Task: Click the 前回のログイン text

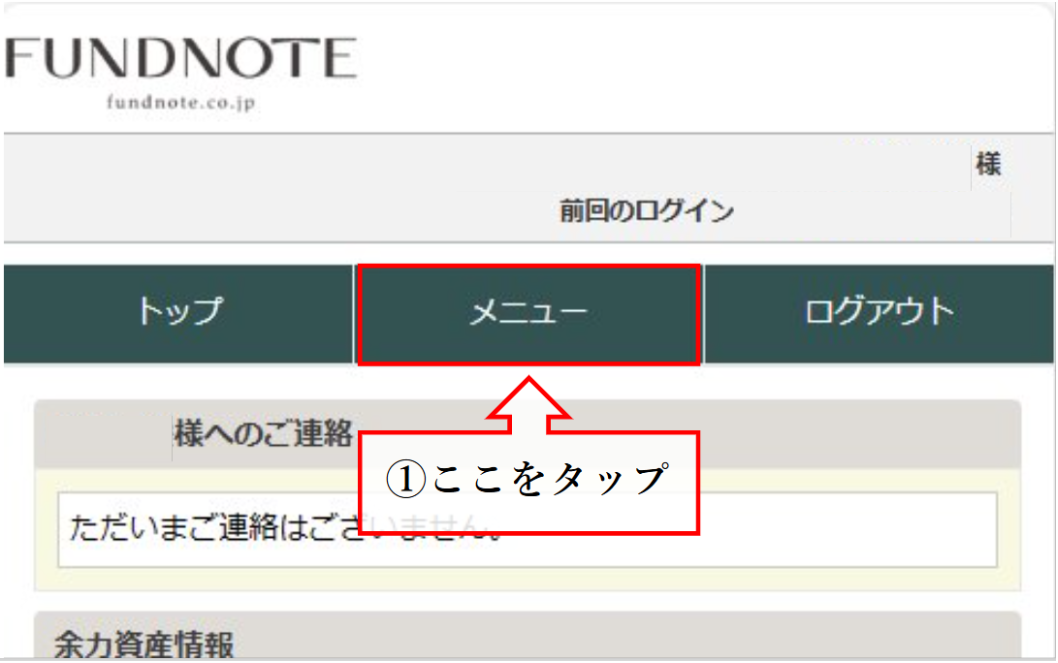Action: pos(646,211)
